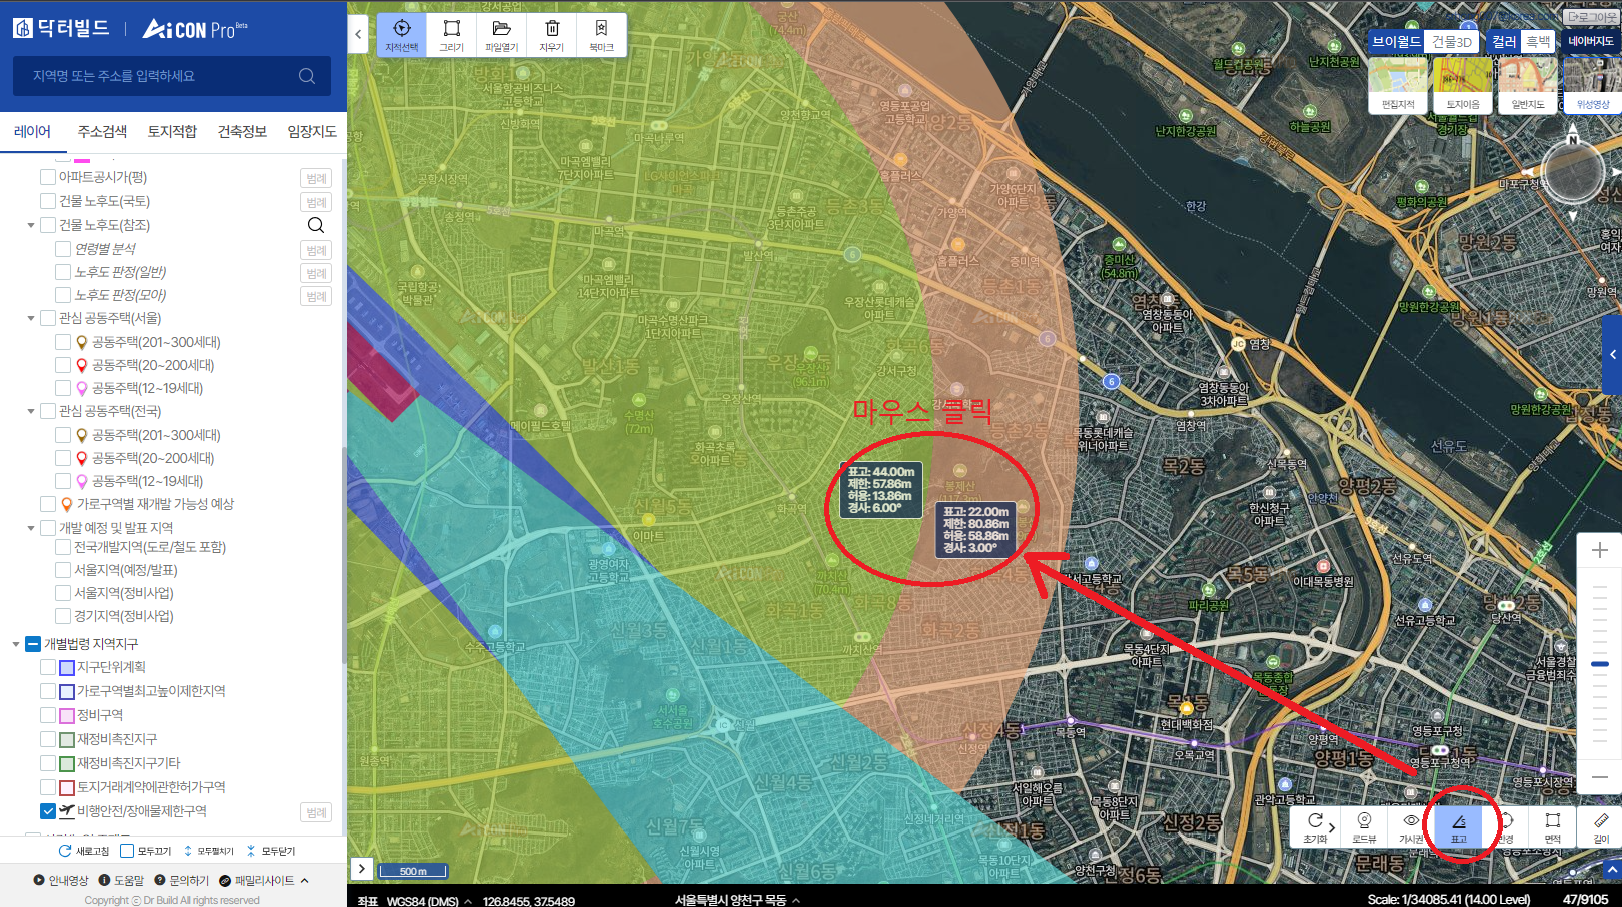Viewport: 1622px width, 907px height.
Task: Open the 건축정보 tab
Action: (x=242, y=132)
